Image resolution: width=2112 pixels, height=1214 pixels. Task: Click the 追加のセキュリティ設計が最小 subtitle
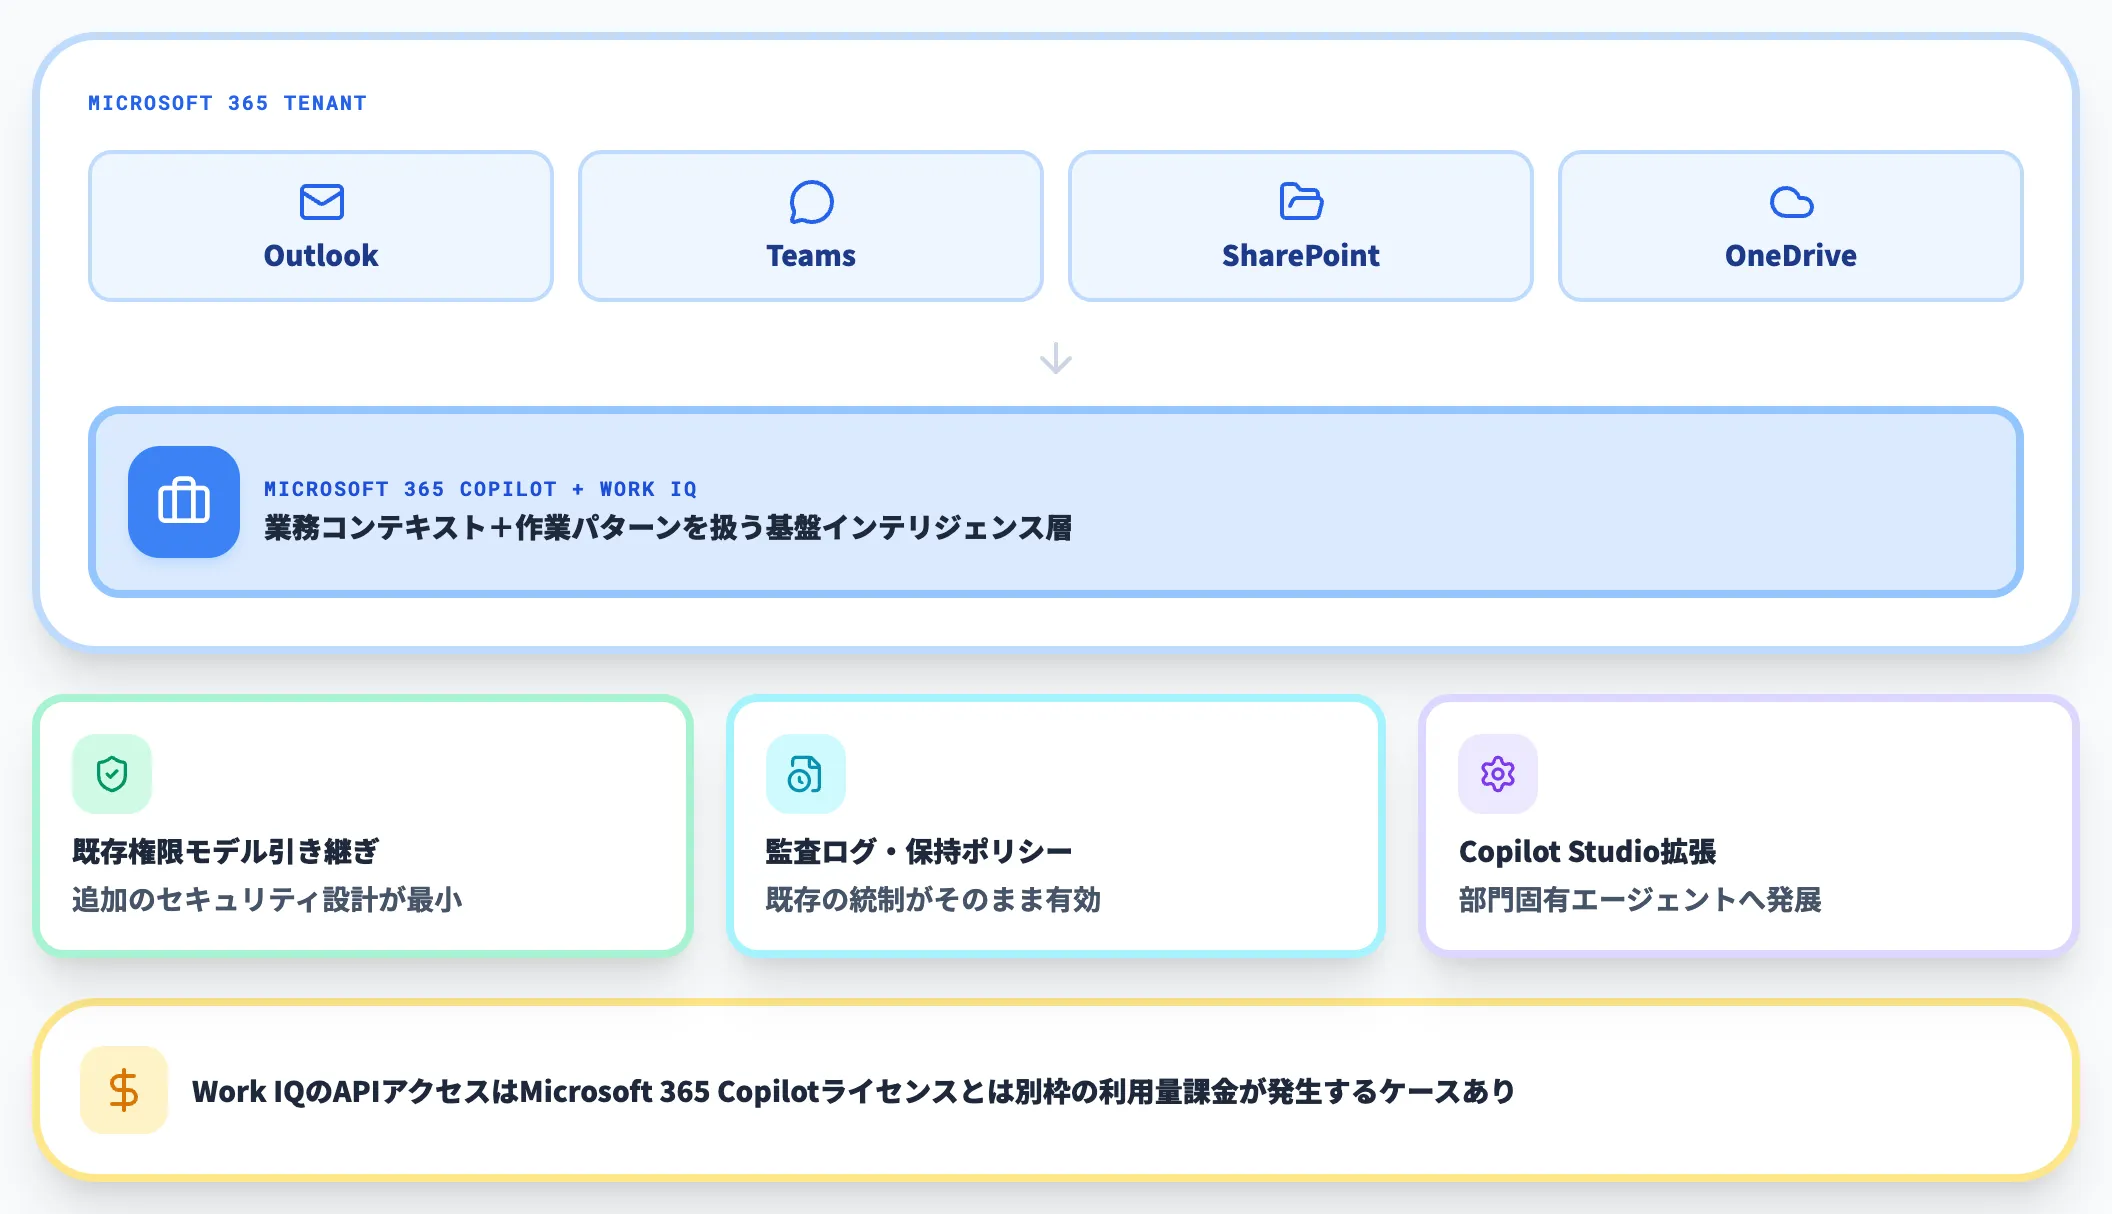tap(267, 900)
